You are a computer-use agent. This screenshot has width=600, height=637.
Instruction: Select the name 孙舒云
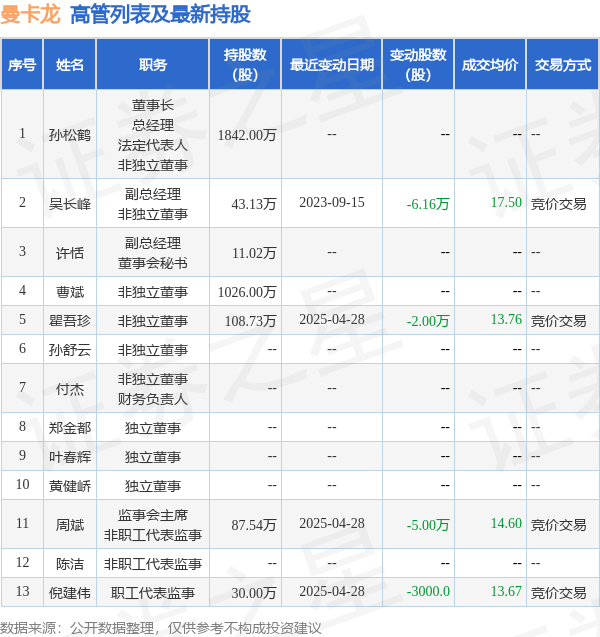[69, 349]
